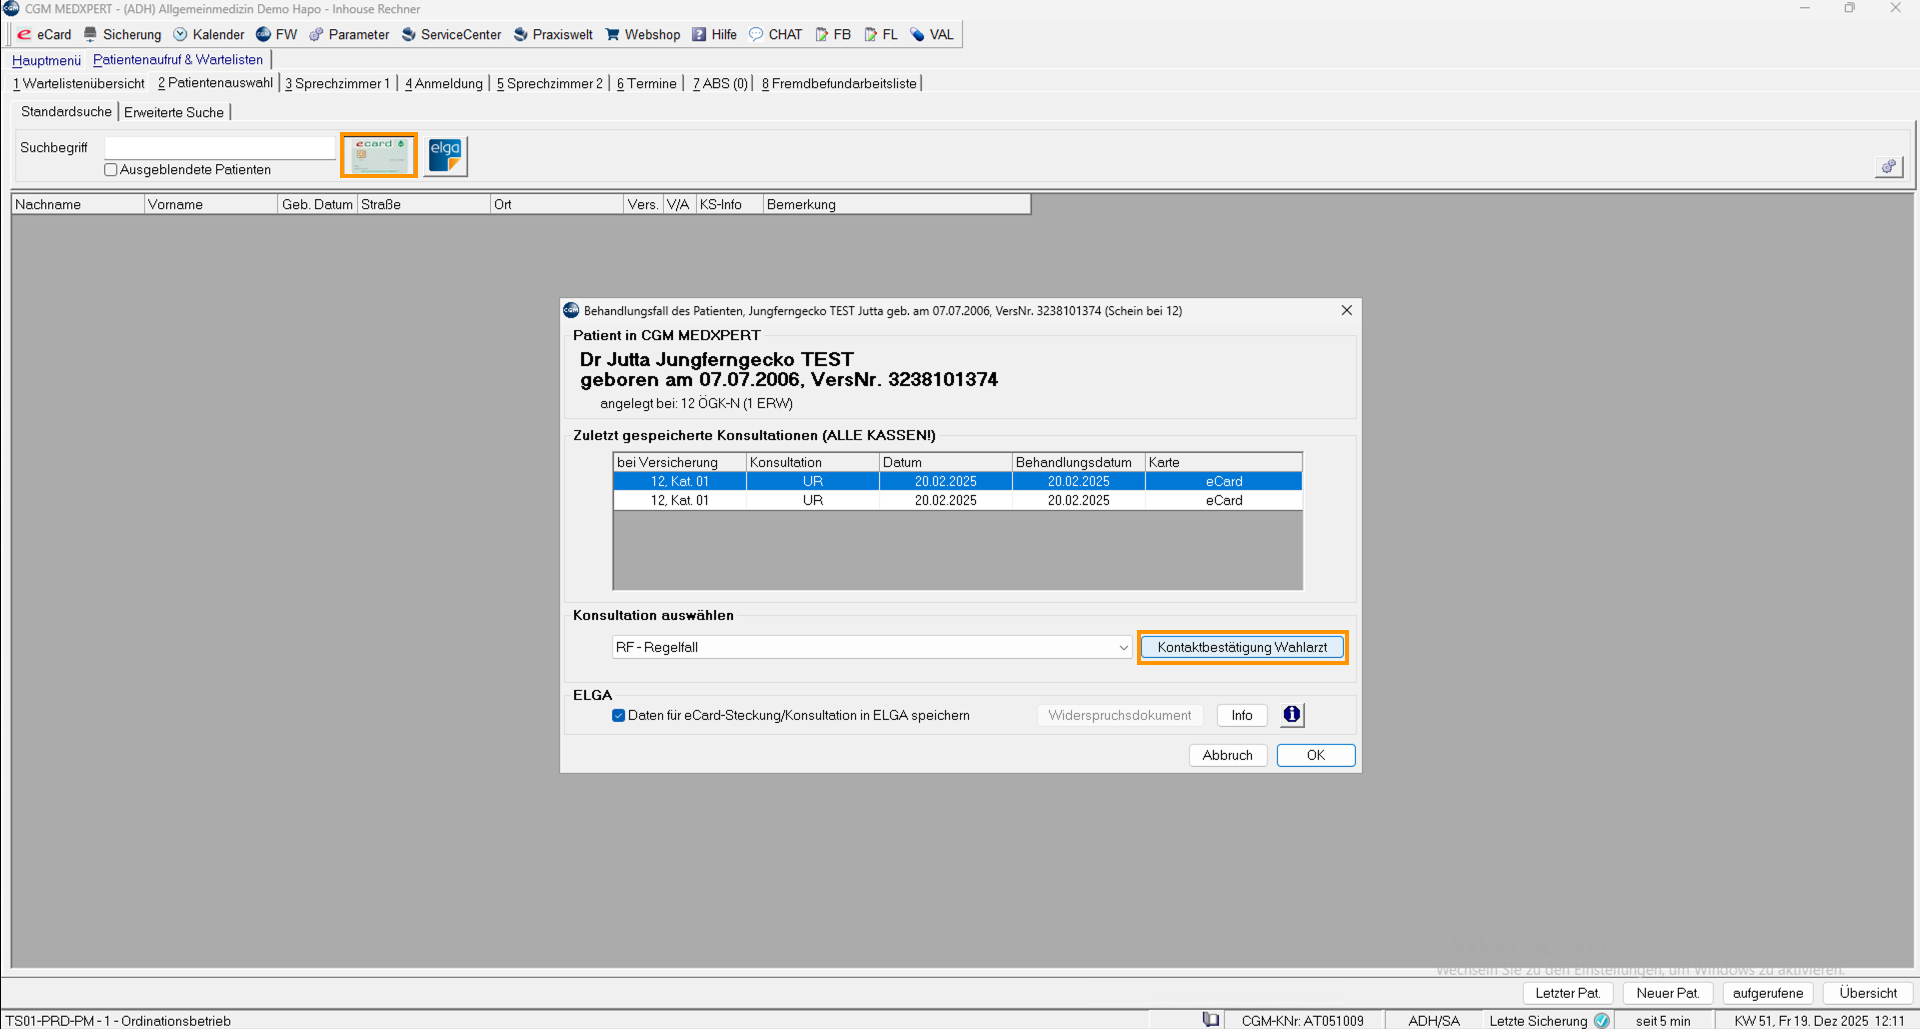Open the Hilfe toolbar item
1920x1029 pixels.
714,34
